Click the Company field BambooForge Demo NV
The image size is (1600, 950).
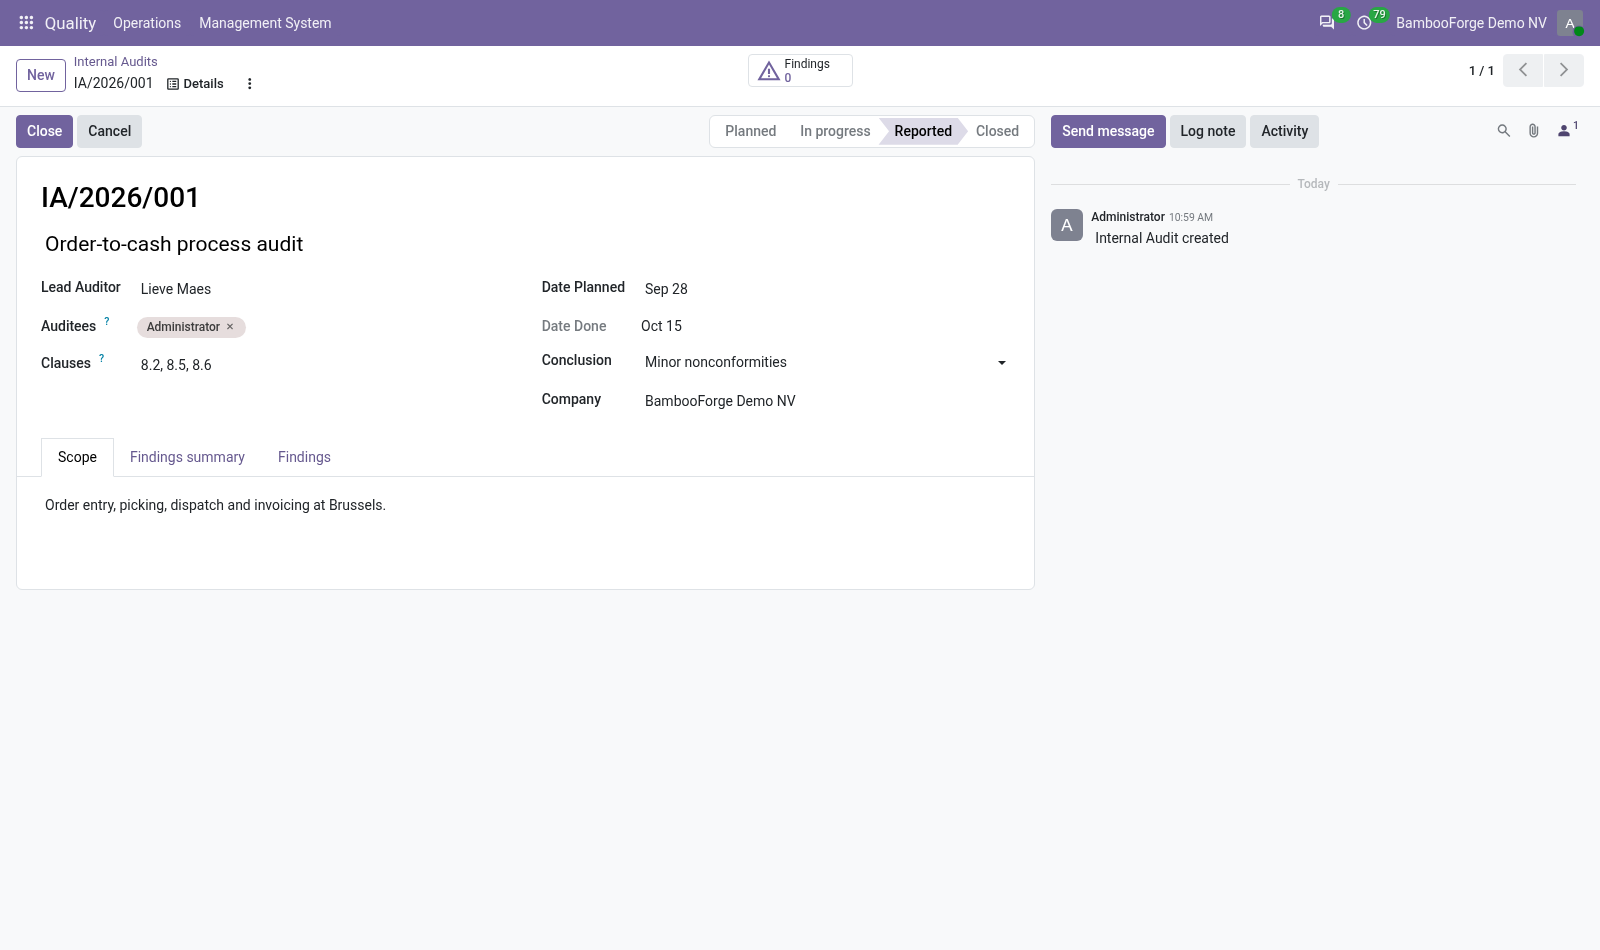coord(825,401)
